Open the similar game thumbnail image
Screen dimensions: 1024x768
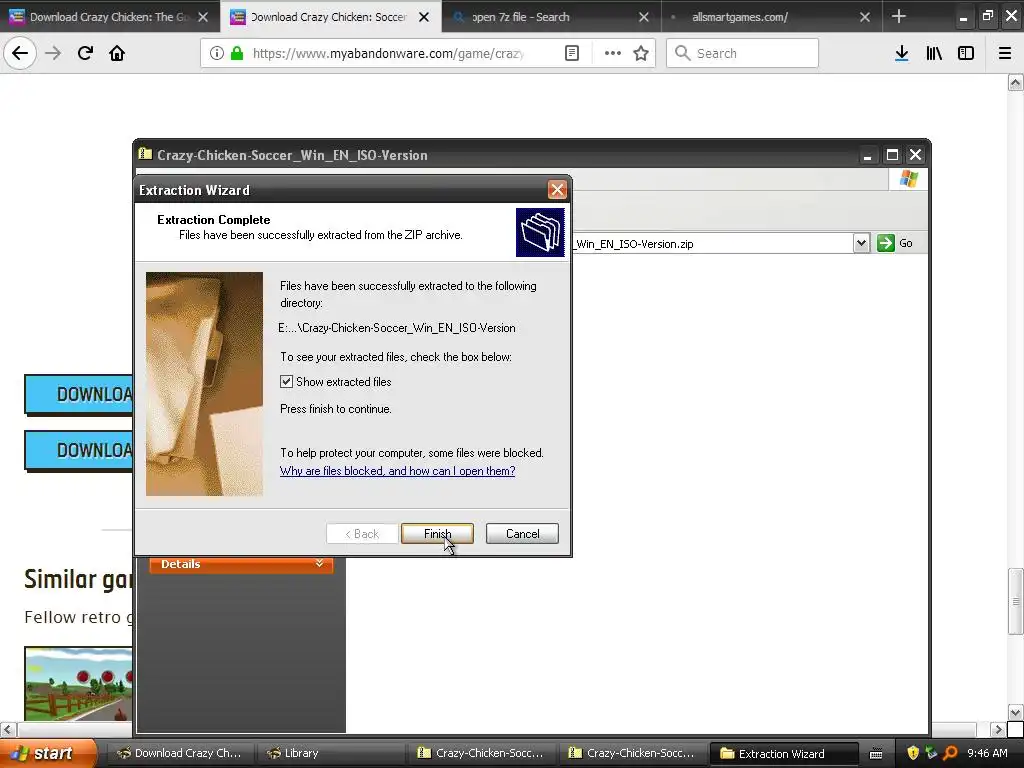(78, 684)
